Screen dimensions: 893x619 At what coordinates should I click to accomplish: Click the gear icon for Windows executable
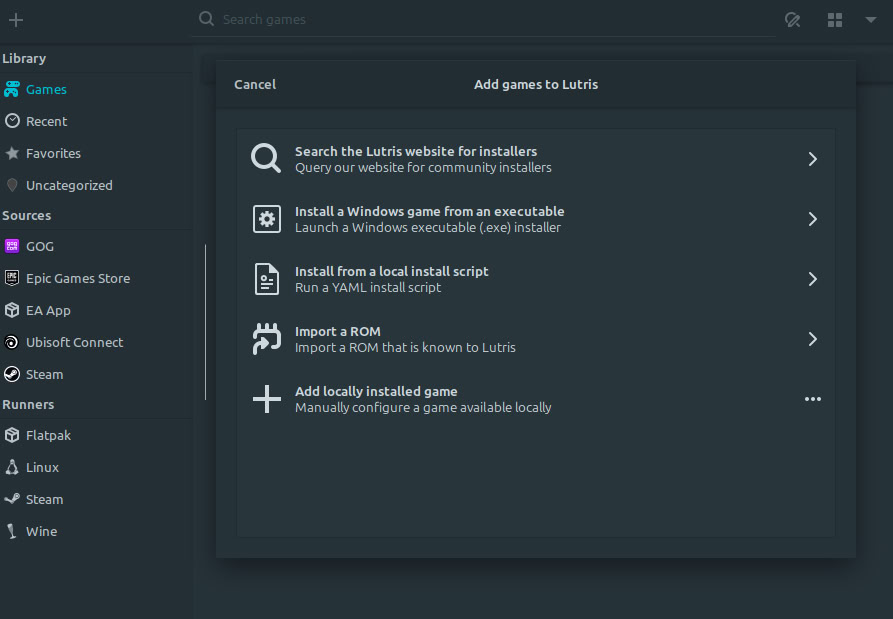click(x=267, y=219)
